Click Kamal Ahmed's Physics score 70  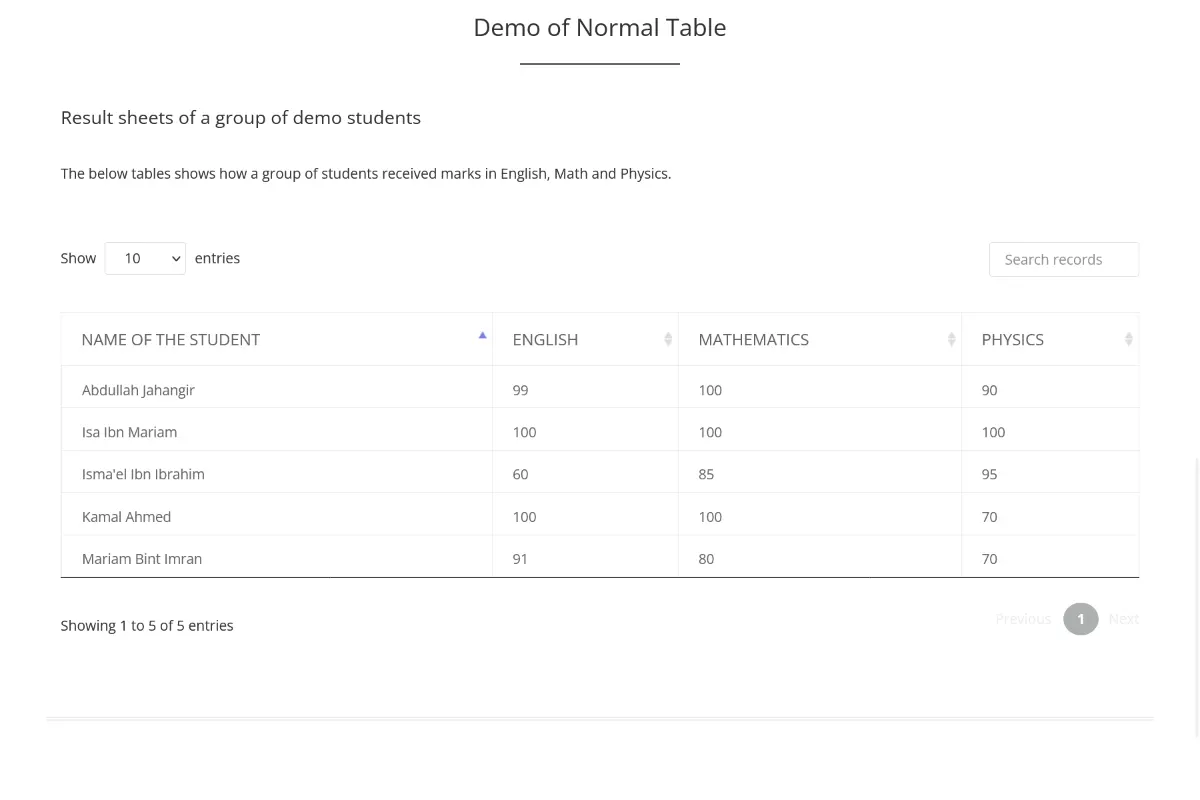[x=989, y=517]
